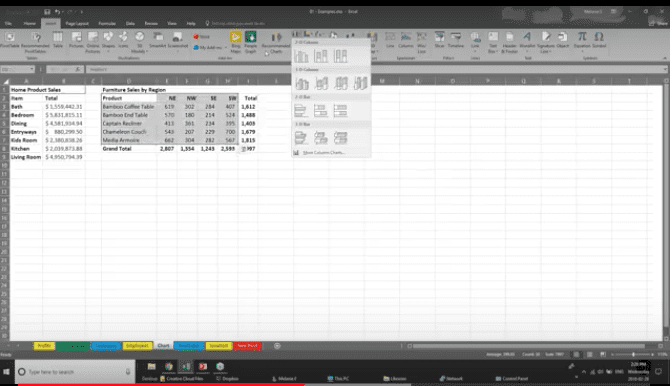Click the horizontal scrollbar
Viewport: 672px width, 386px height.
(528, 346)
